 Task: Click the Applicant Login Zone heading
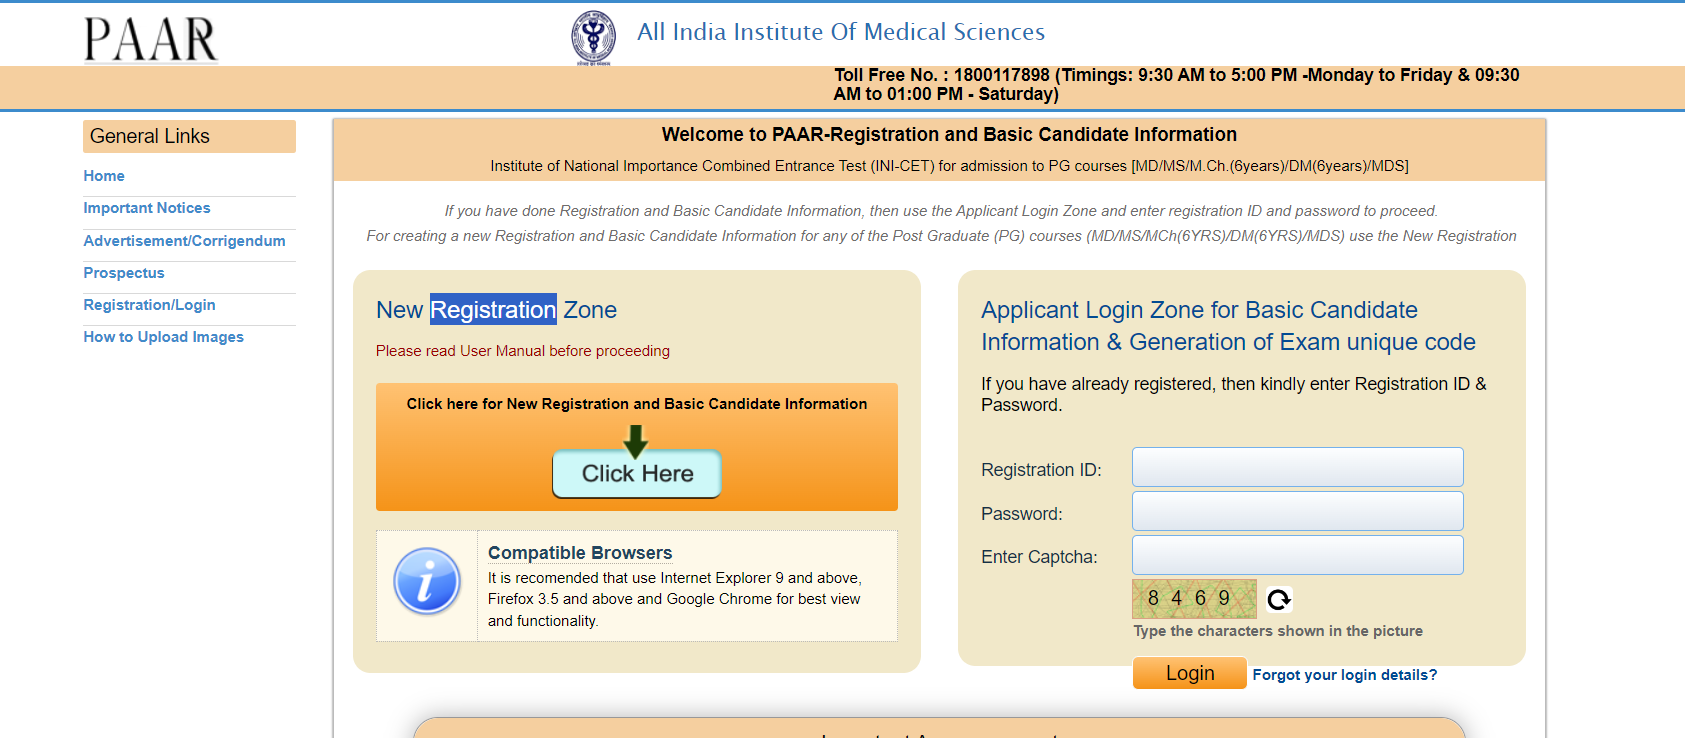click(1228, 326)
